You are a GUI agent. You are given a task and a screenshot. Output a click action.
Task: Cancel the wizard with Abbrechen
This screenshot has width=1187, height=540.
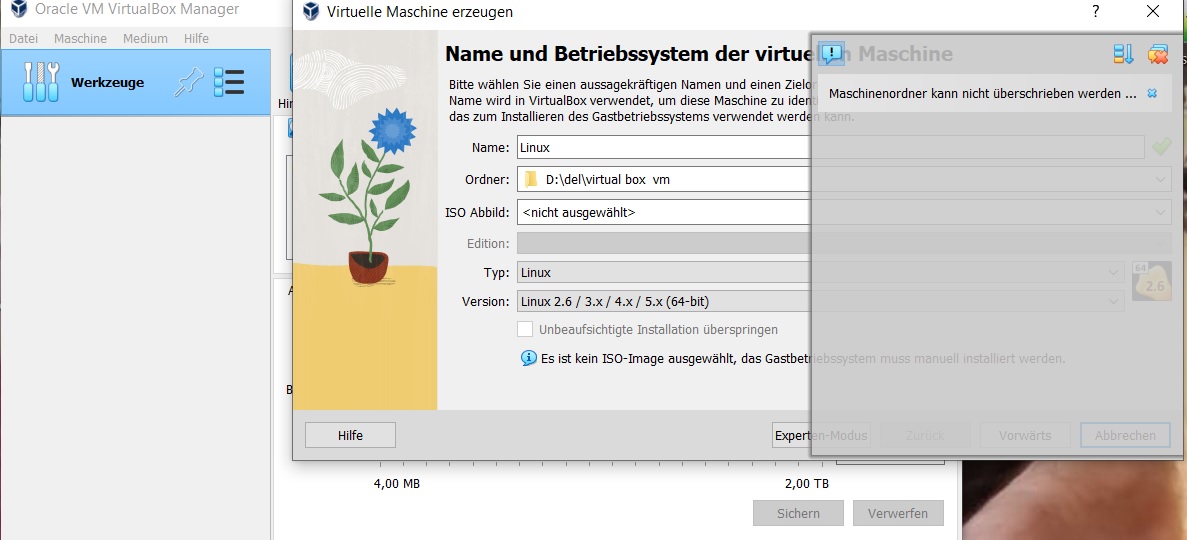point(1125,435)
